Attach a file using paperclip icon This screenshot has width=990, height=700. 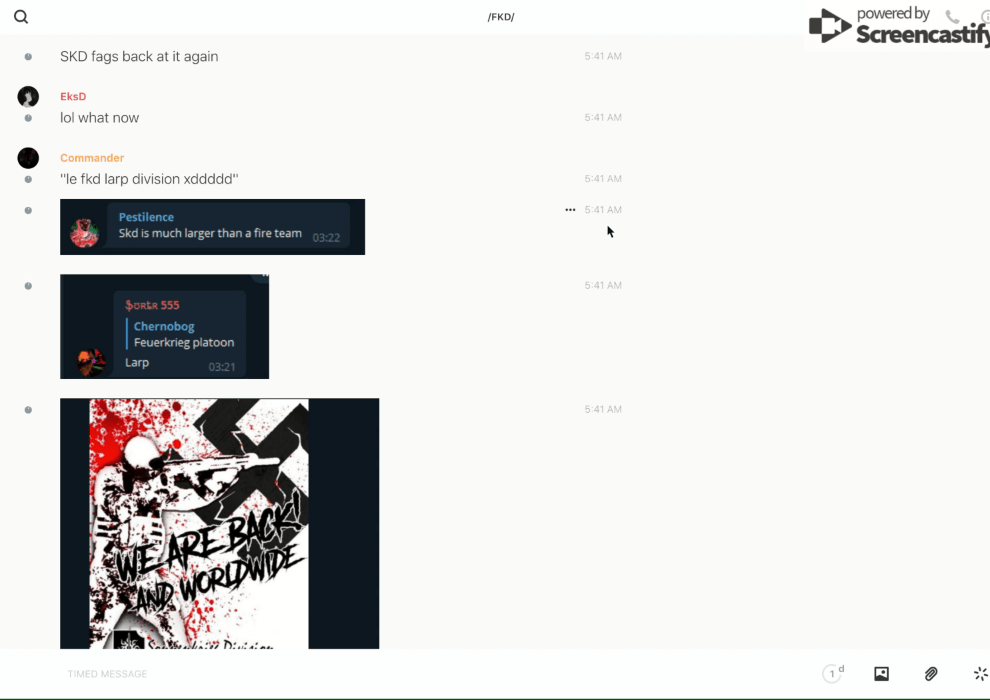[x=931, y=674]
